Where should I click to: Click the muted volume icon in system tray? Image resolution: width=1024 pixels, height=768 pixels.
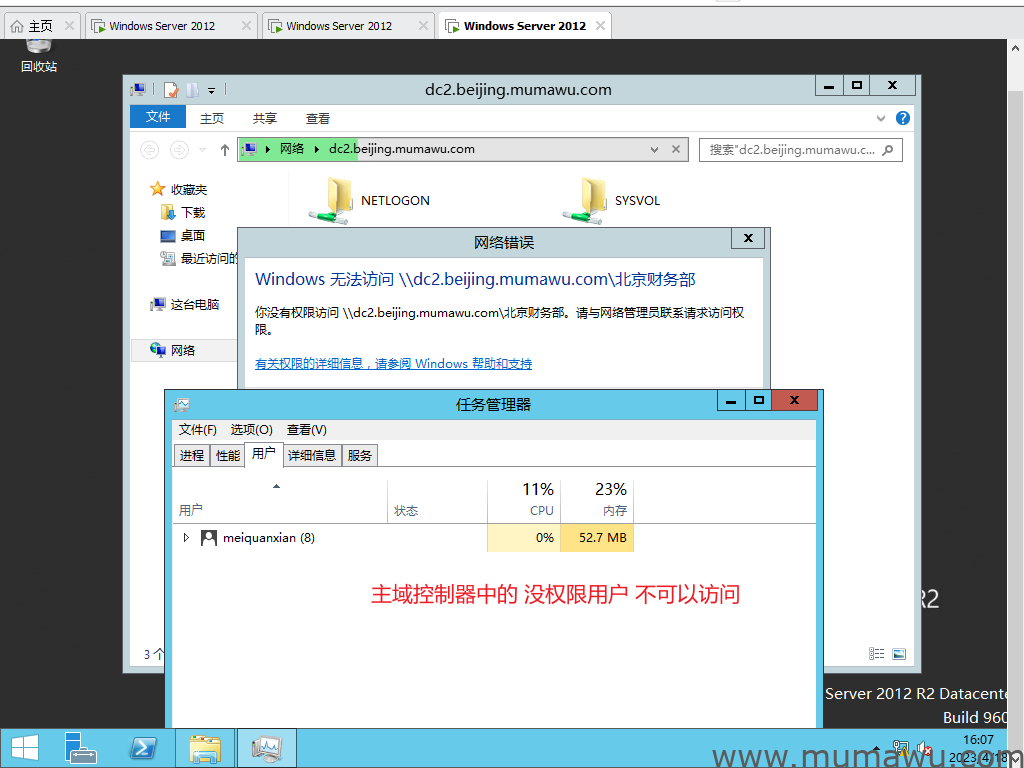tap(923, 748)
